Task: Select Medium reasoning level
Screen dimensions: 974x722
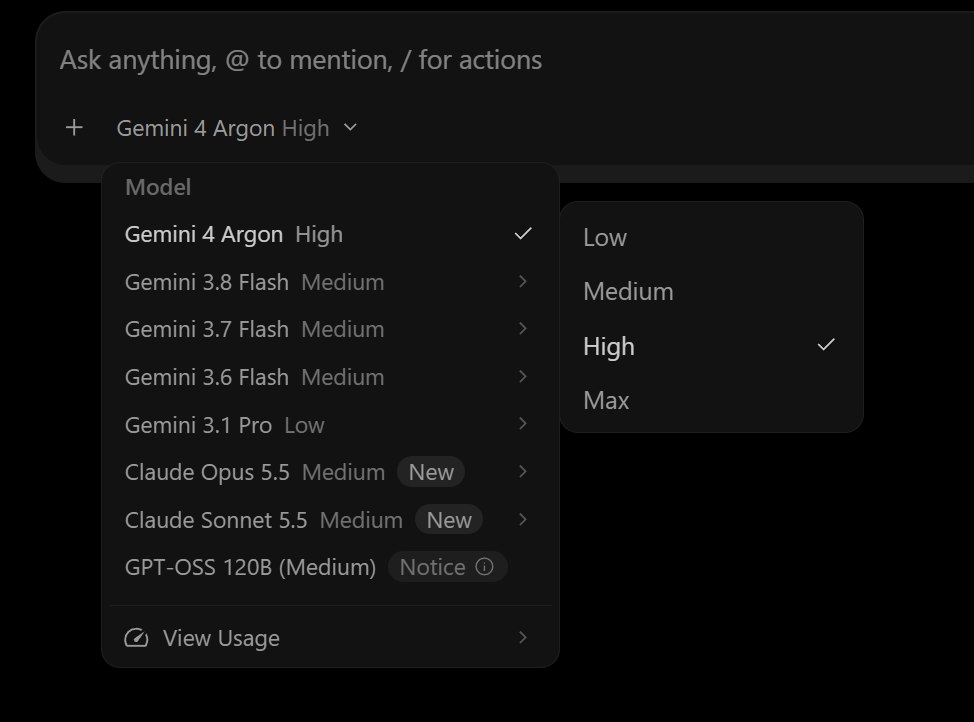Action: (712, 291)
